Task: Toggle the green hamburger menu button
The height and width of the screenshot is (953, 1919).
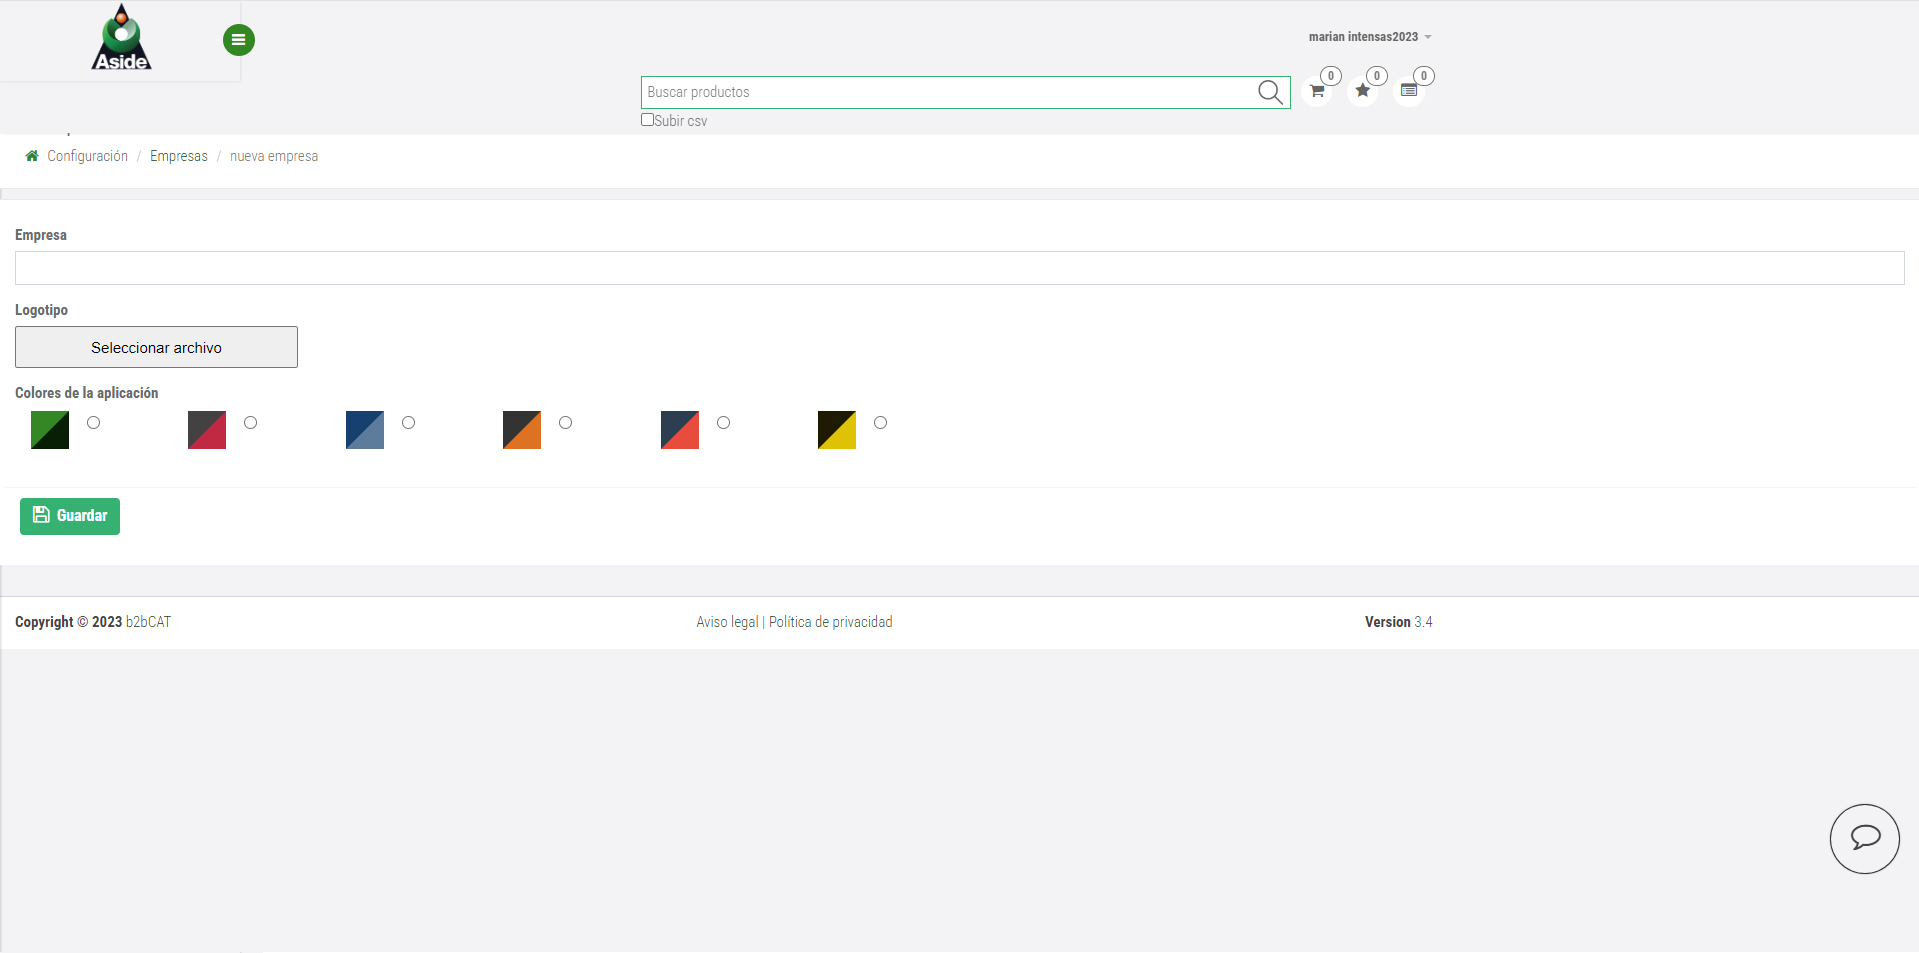Action: coord(238,40)
